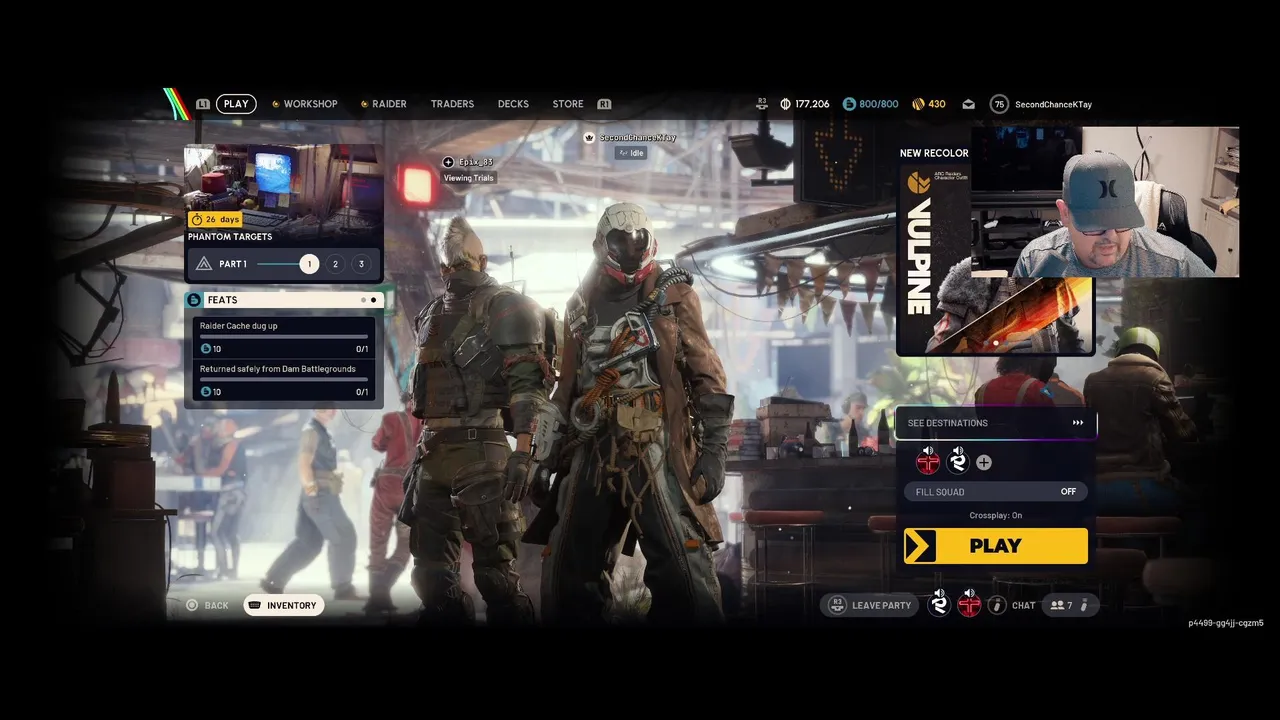Click the L1 previous-tab bumper icon
Screen dimensions: 1280x720
203,104
